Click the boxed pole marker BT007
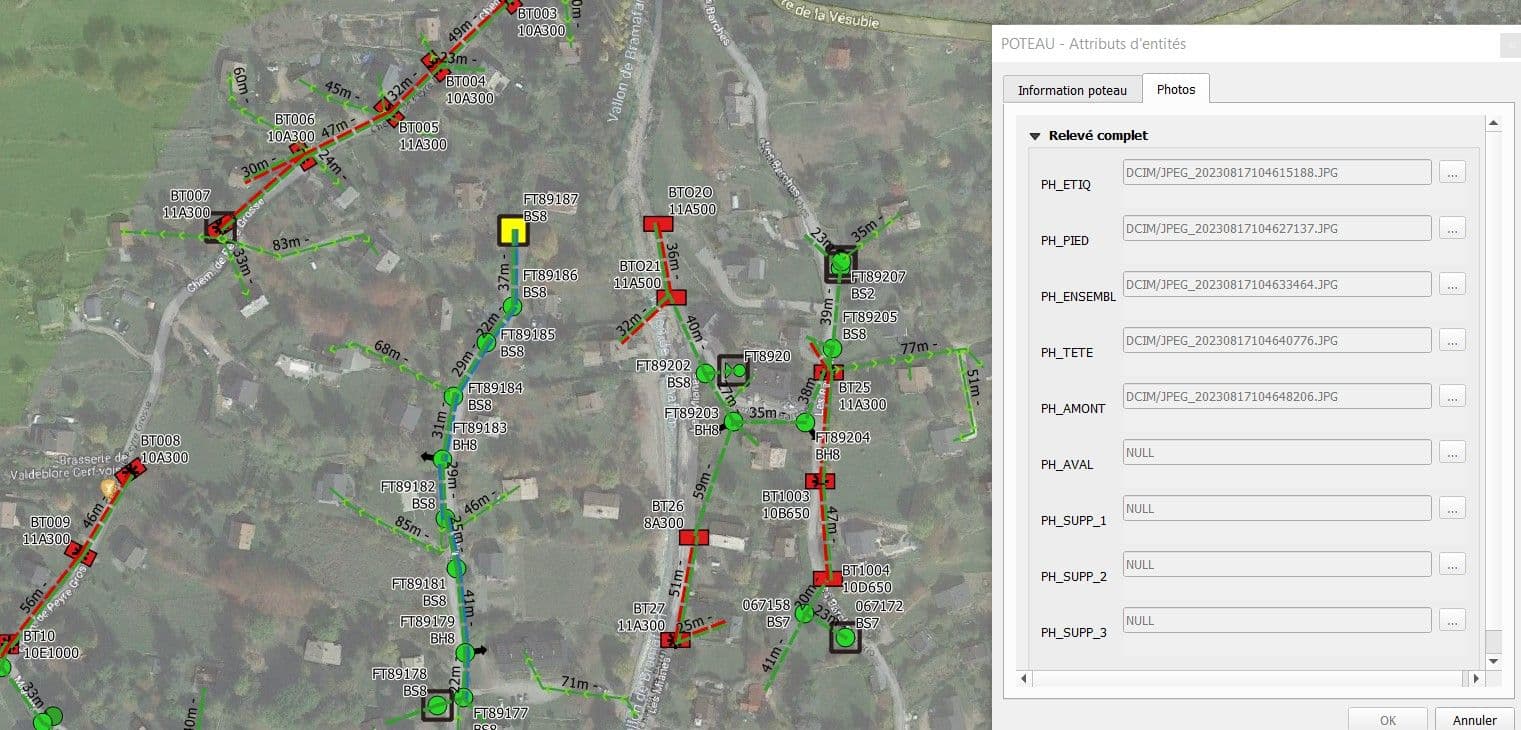The height and width of the screenshot is (730, 1521). click(219, 228)
